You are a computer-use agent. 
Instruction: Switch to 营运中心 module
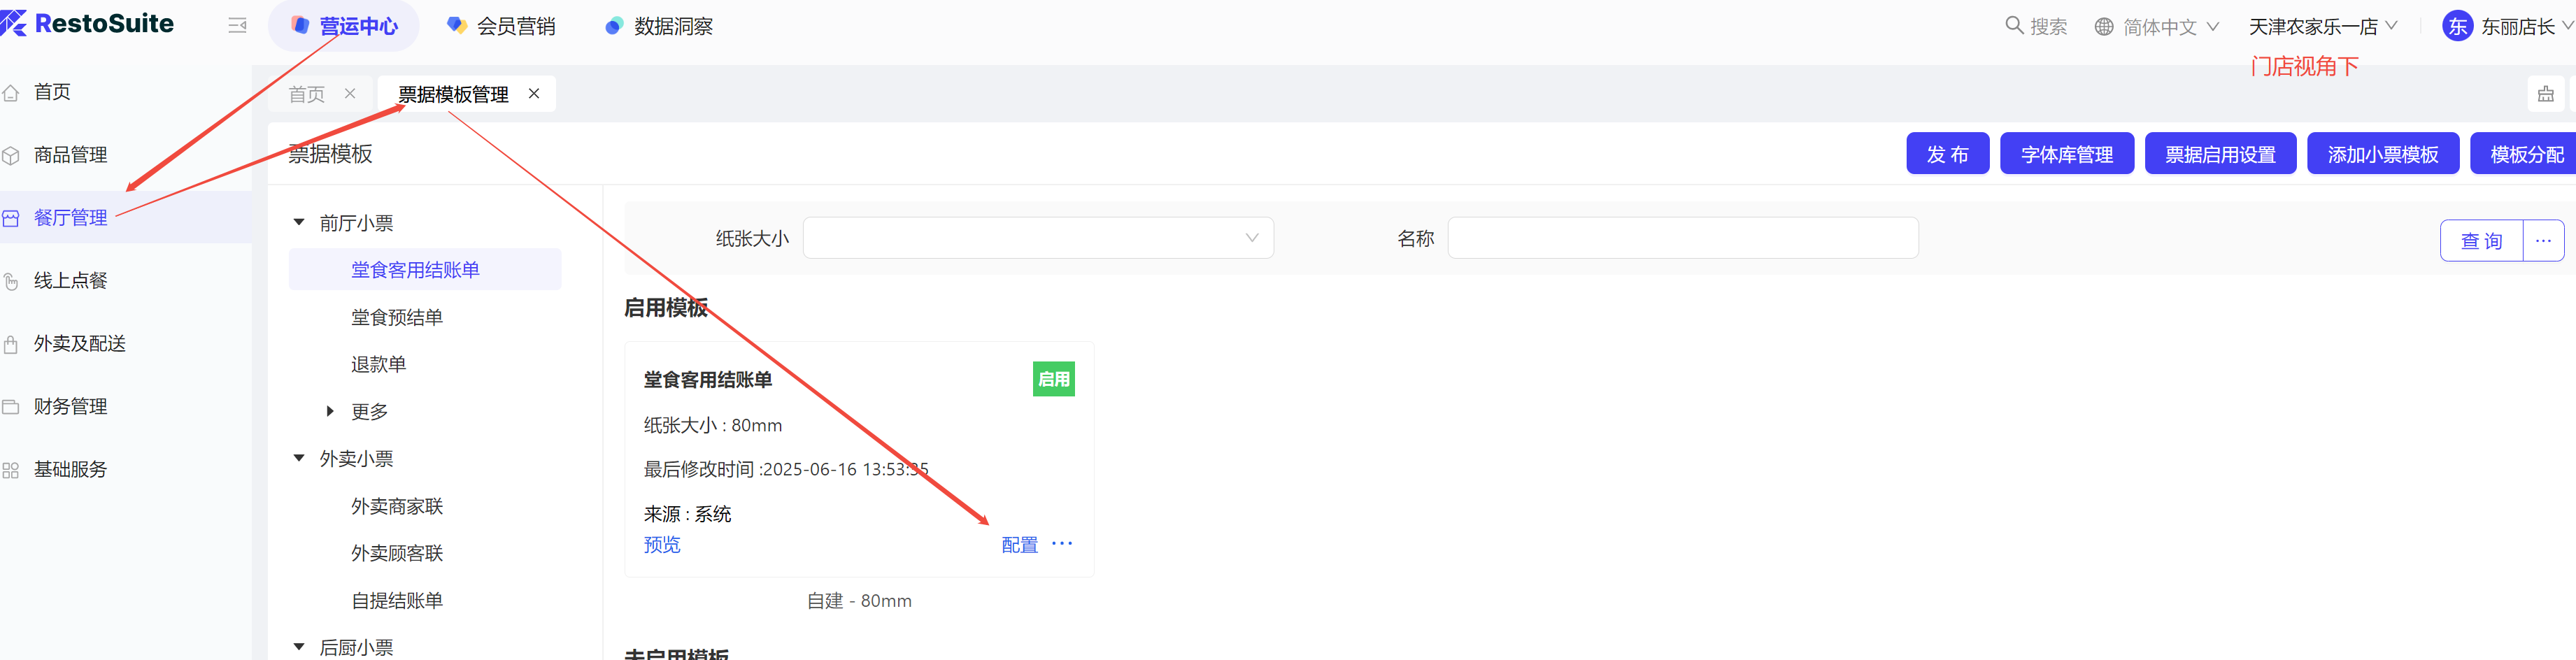point(343,26)
